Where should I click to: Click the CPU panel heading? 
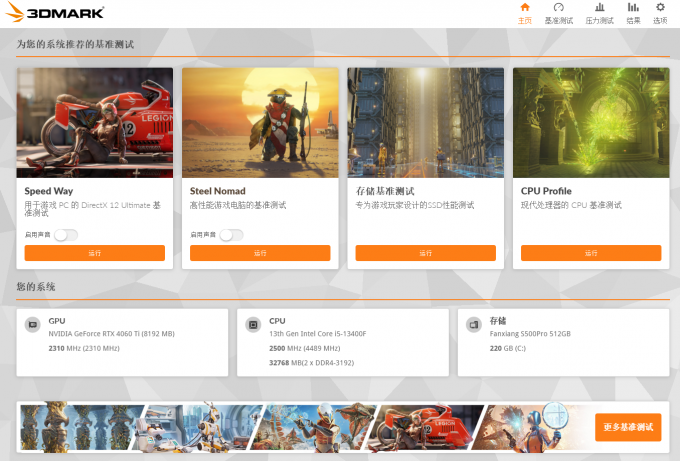pyautogui.click(x=277, y=321)
